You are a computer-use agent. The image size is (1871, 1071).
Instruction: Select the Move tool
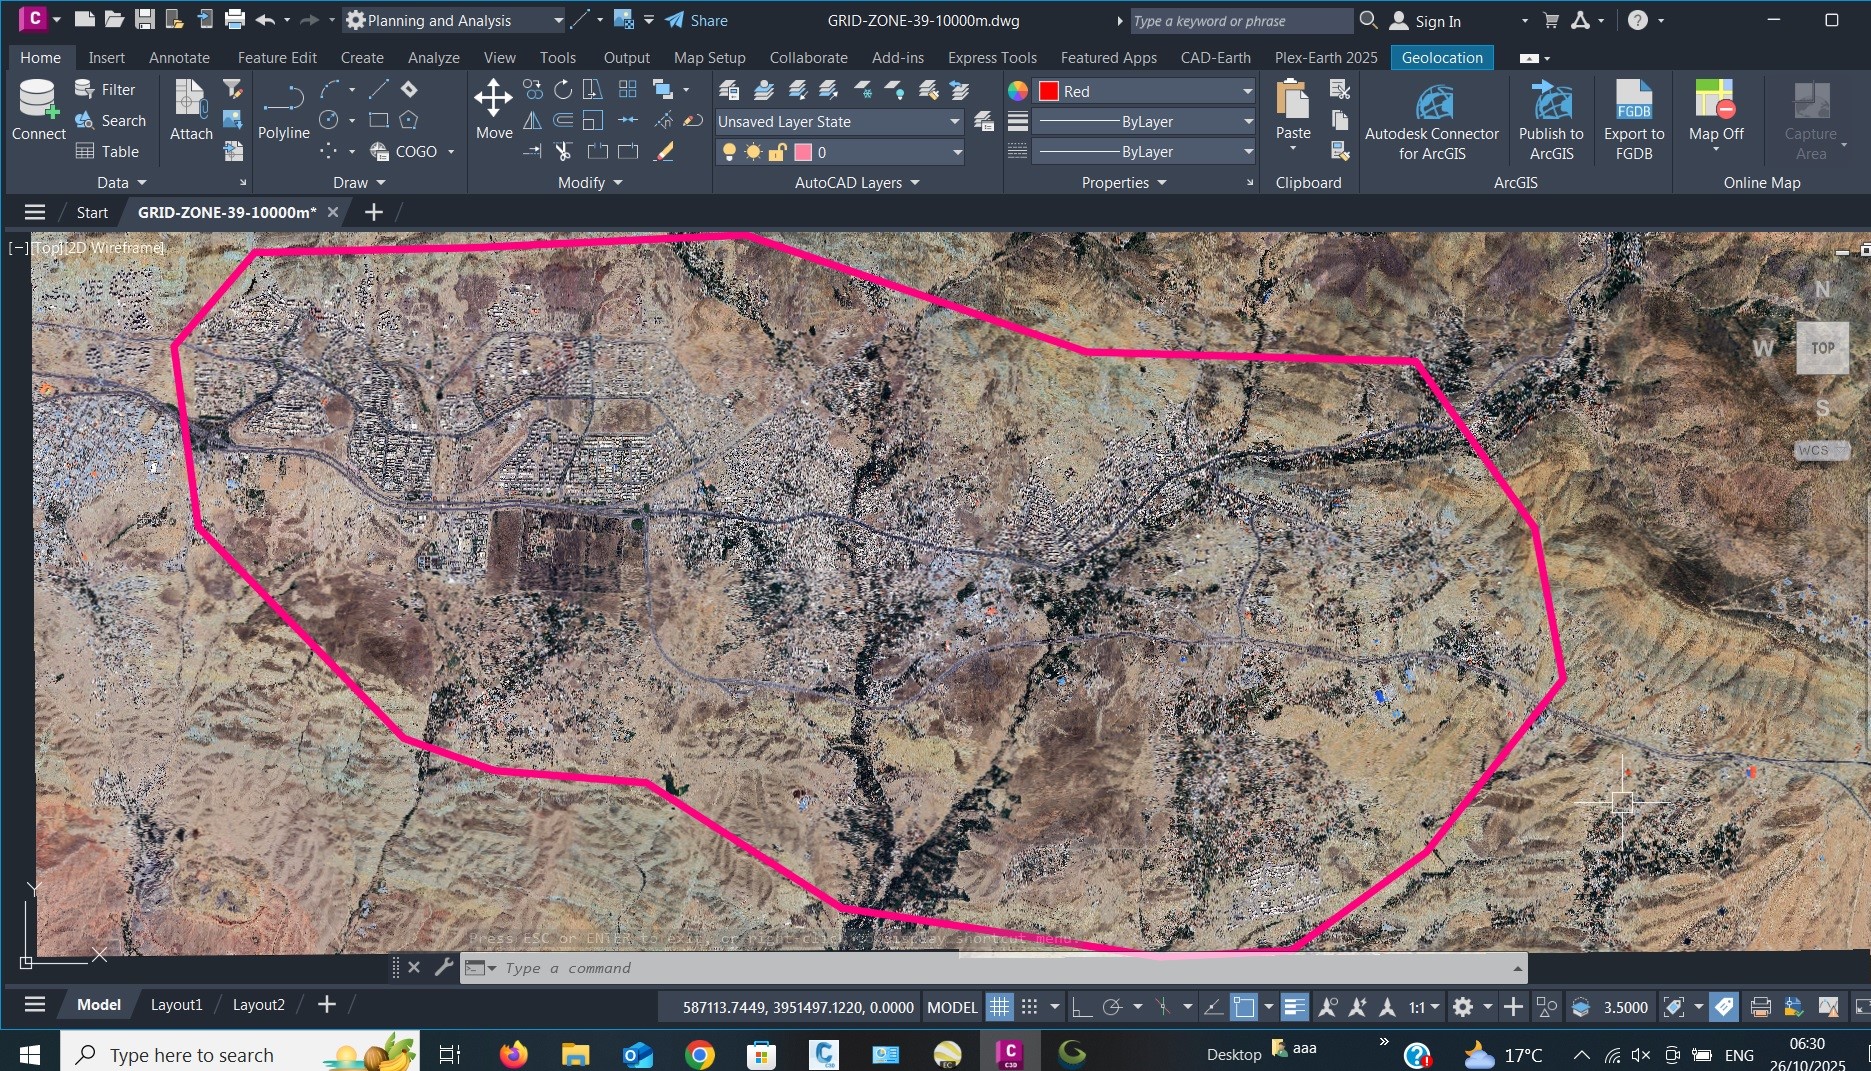click(x=493, y=110)
